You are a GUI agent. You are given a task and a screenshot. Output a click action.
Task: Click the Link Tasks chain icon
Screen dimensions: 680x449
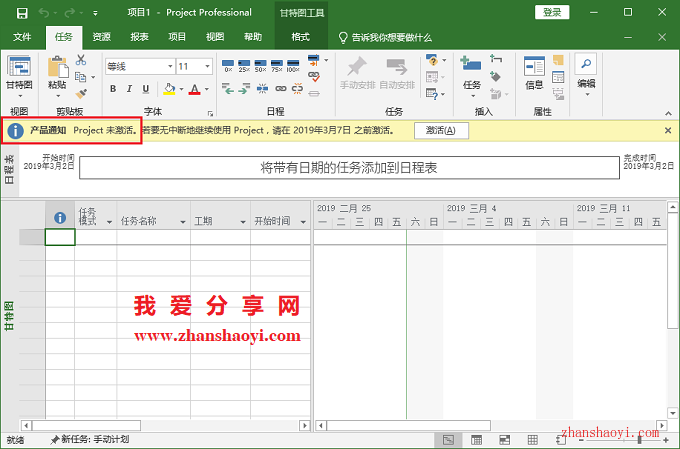pyautogui.click(x=281, y=89)
